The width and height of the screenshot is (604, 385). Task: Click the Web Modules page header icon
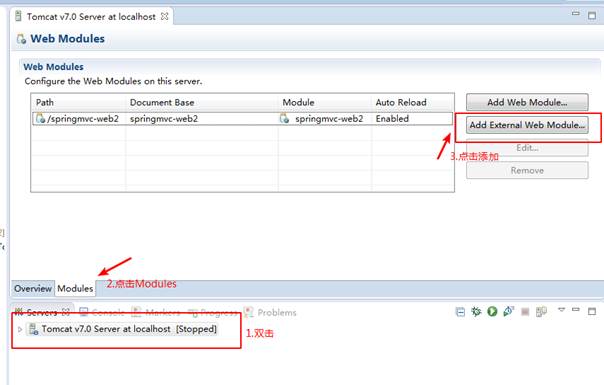21,39
